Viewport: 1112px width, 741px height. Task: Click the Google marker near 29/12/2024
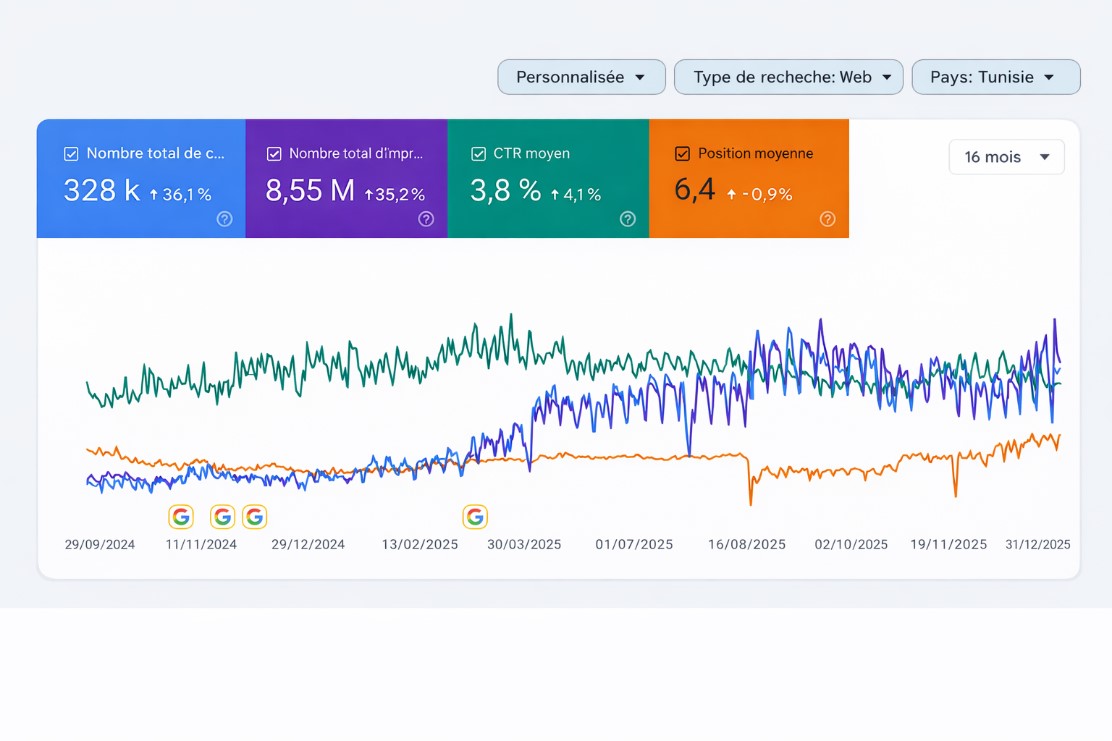click(x=255, y=516)
